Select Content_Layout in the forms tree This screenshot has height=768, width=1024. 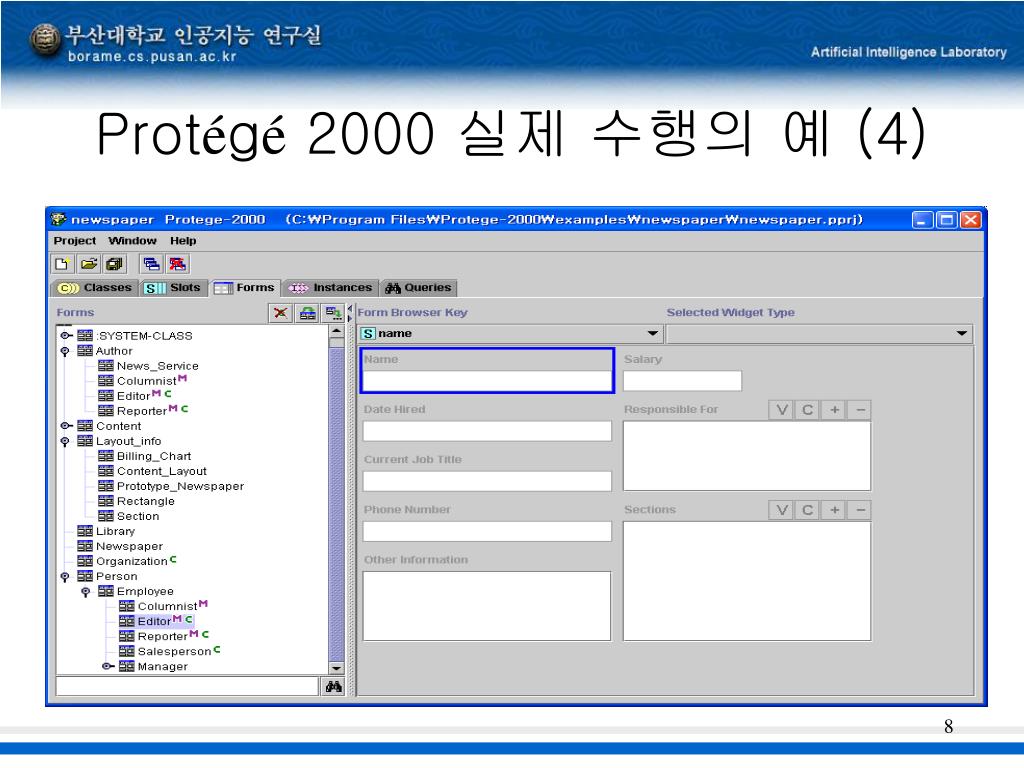coord(161,471)
